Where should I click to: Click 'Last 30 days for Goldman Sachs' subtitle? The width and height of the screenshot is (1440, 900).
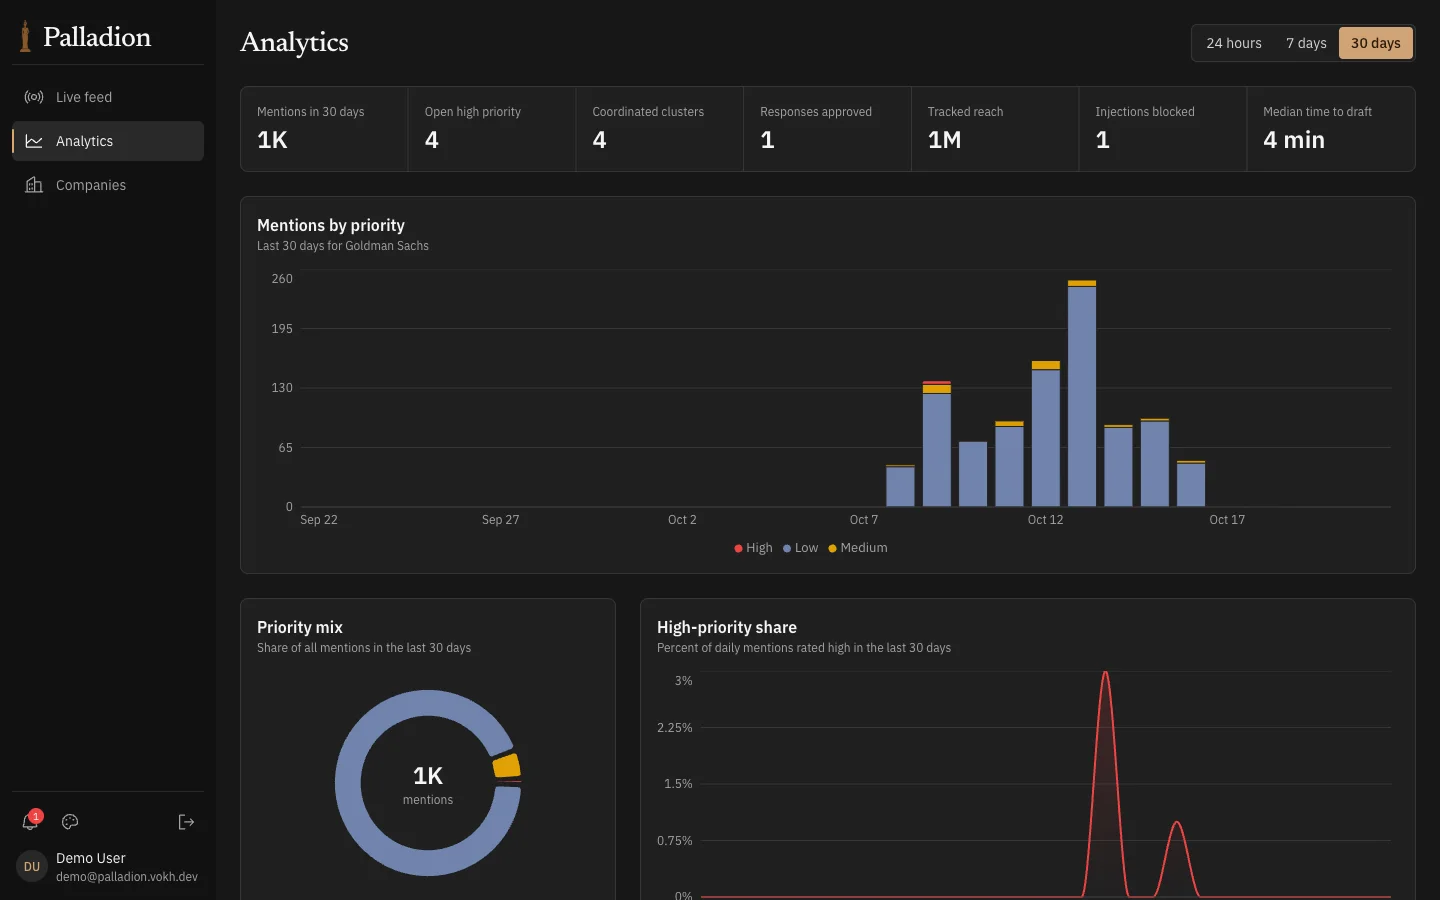coord(343,246)
